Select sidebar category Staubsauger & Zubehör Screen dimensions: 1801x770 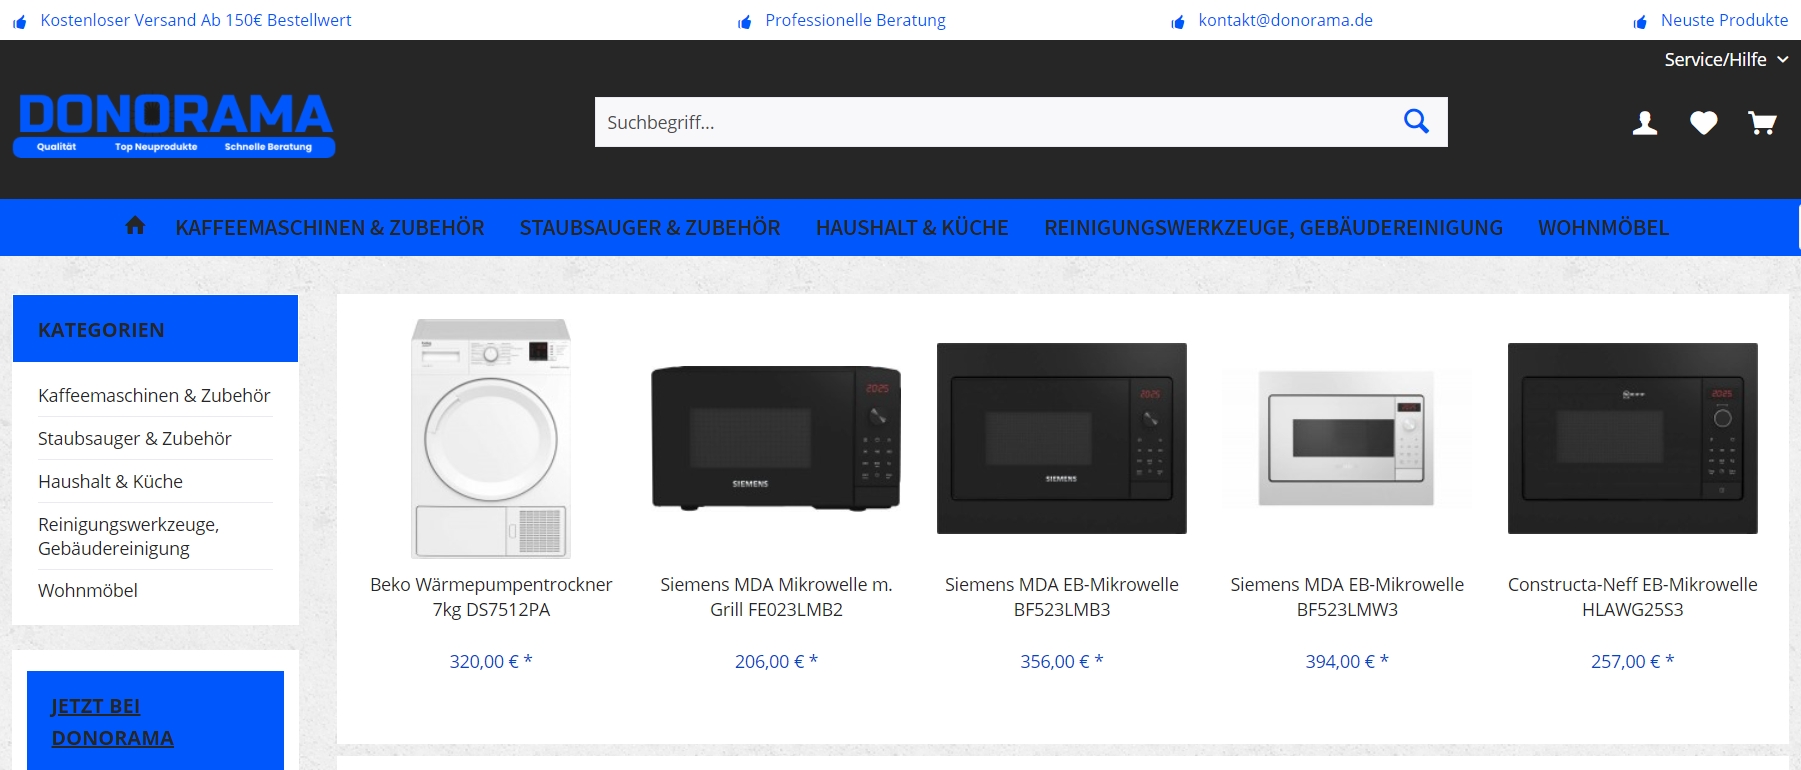[135, 439]
